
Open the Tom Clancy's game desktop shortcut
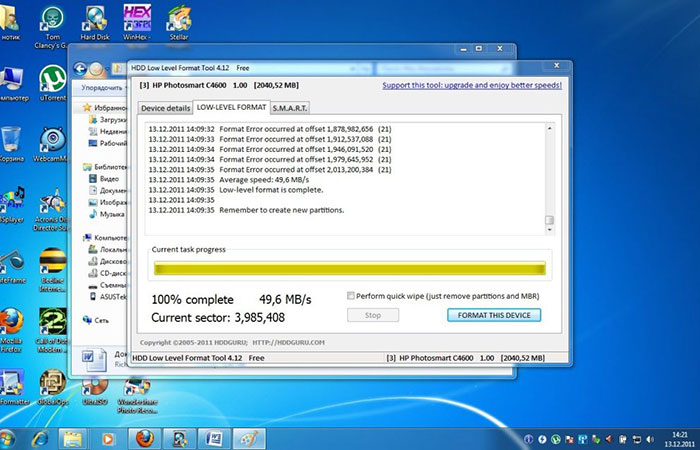[53, 27]
